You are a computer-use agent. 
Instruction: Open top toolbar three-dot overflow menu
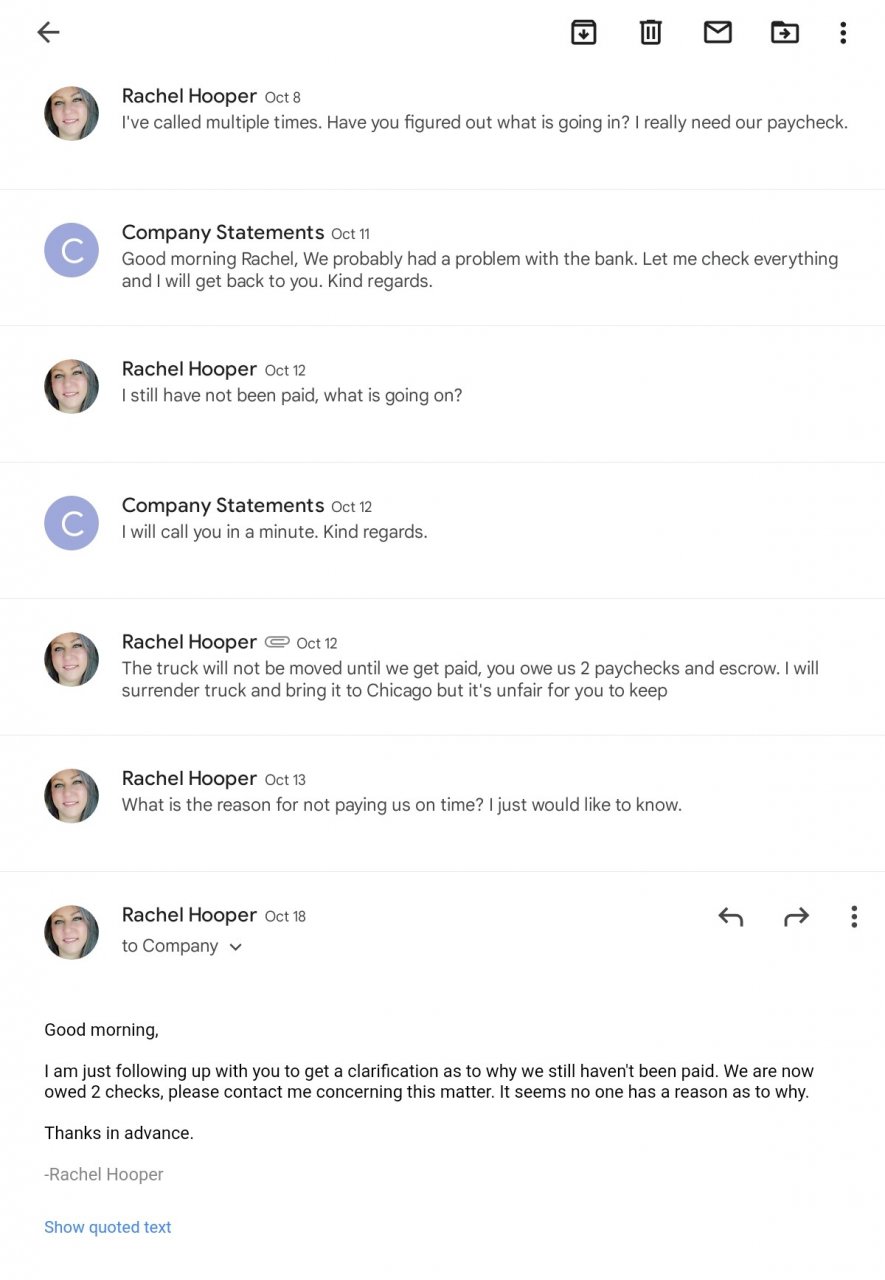pyautogui.click(x=843, y=32)
